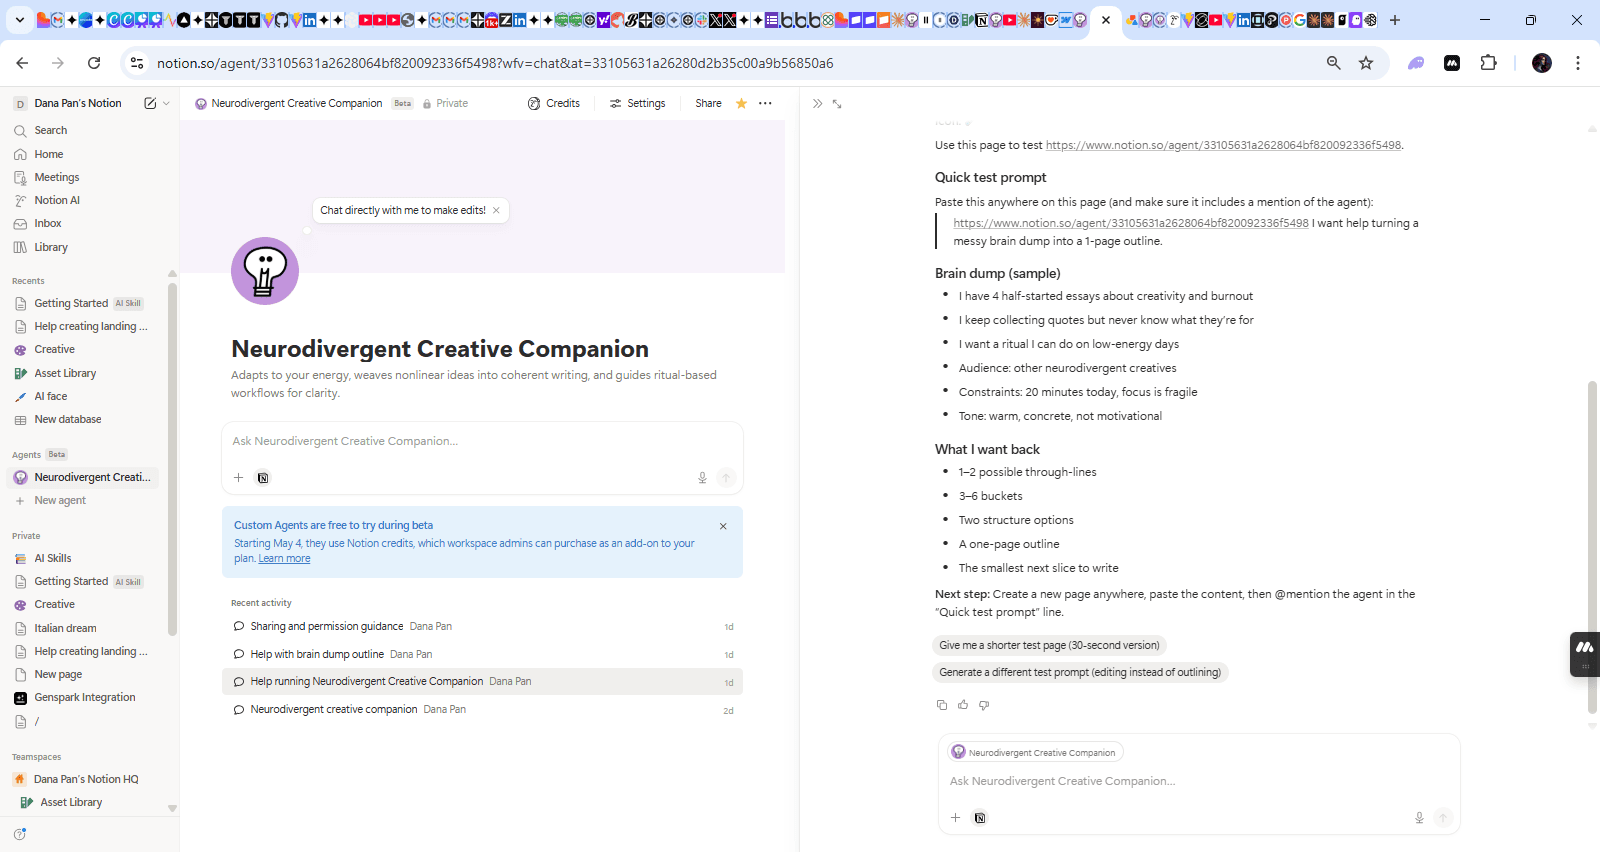Open 'Sharing and permission guidance' activity

point(482,626)
